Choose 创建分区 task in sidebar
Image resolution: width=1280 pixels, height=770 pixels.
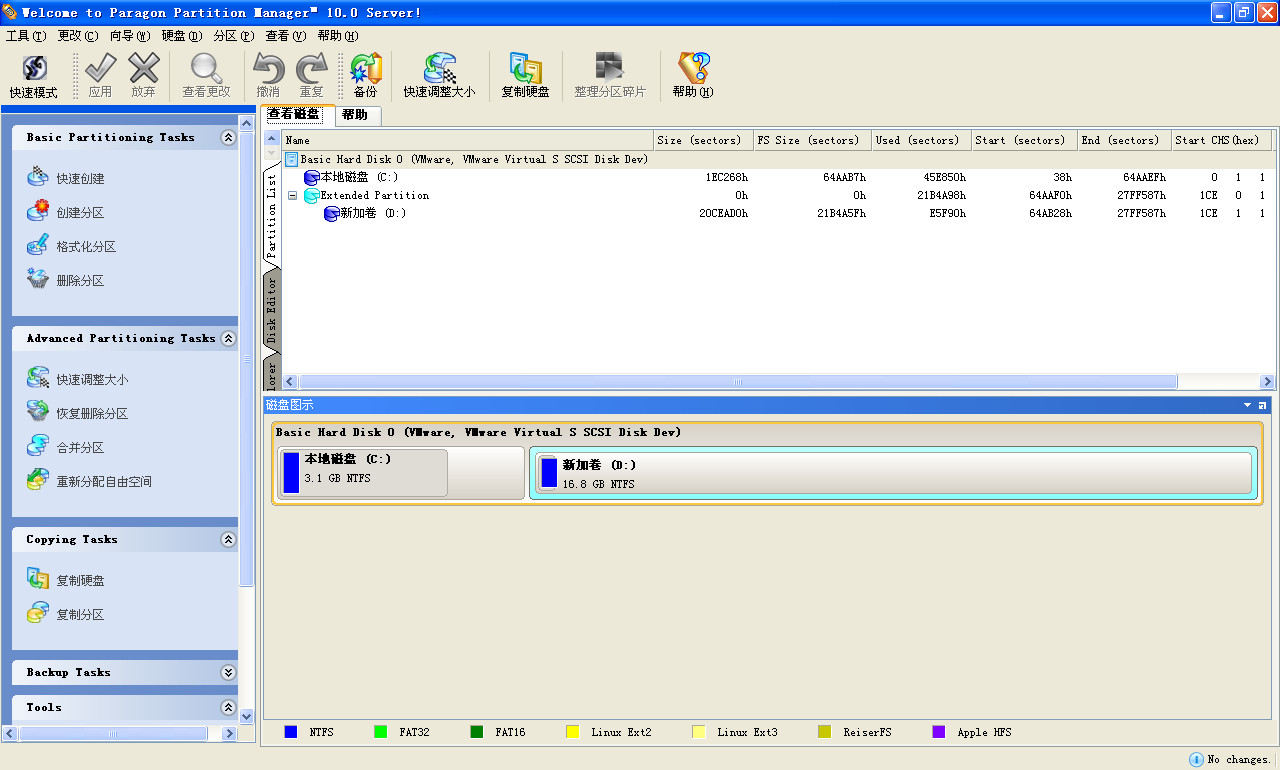tap(80, 213)
